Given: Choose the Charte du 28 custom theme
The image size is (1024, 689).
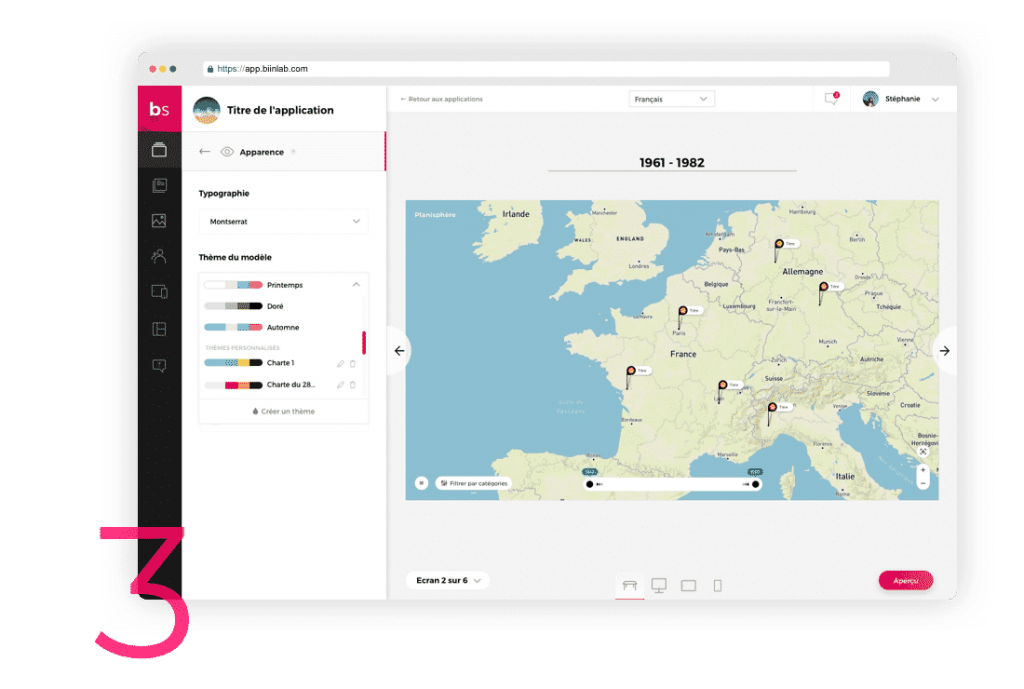Looking at the screenshot, I should [x=260, y=385].
